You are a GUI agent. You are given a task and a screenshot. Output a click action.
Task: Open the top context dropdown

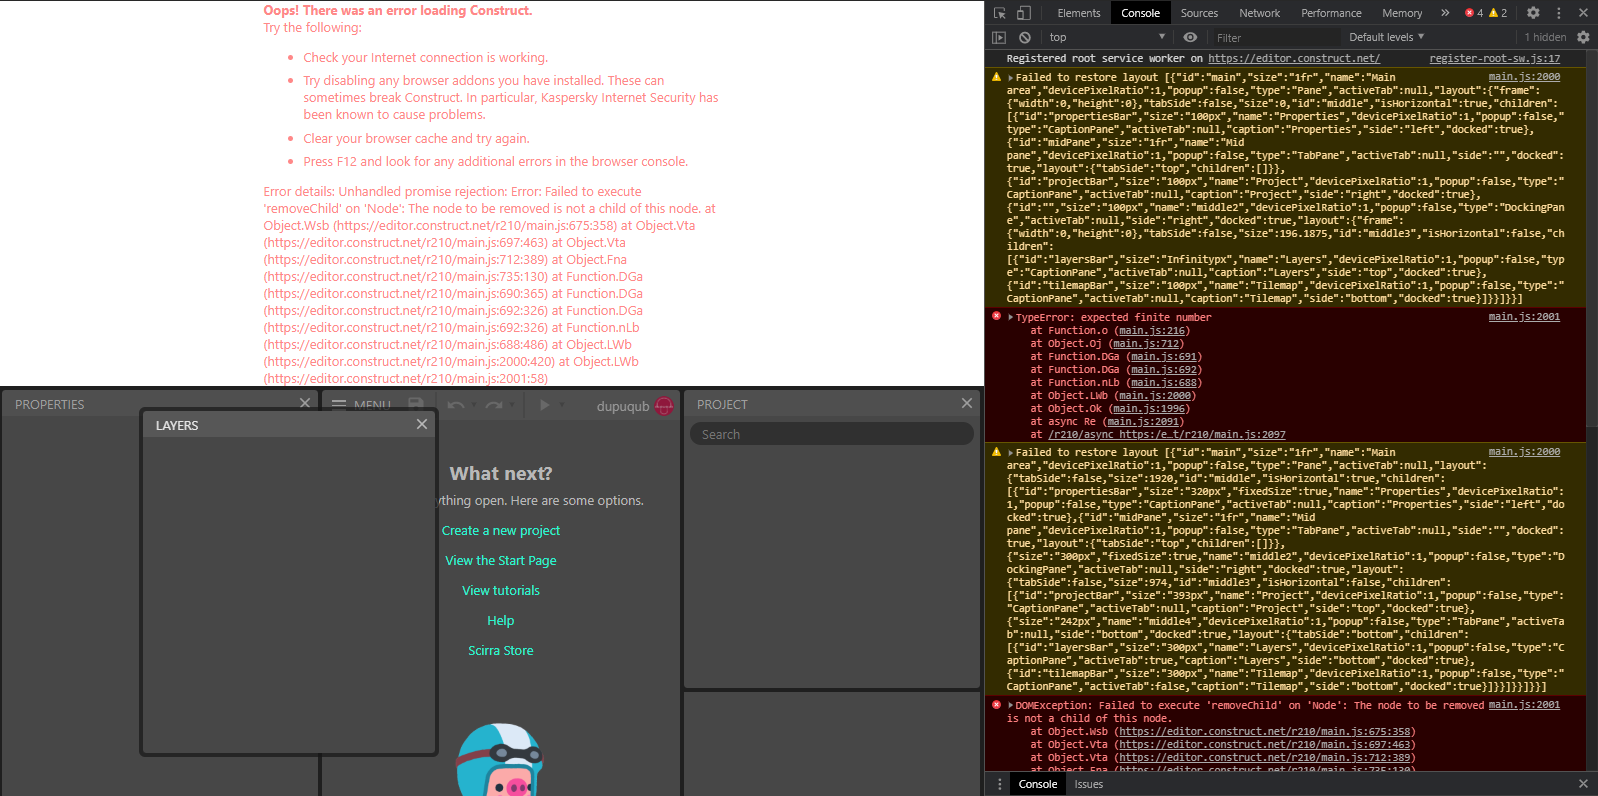tap(1106, 37)
